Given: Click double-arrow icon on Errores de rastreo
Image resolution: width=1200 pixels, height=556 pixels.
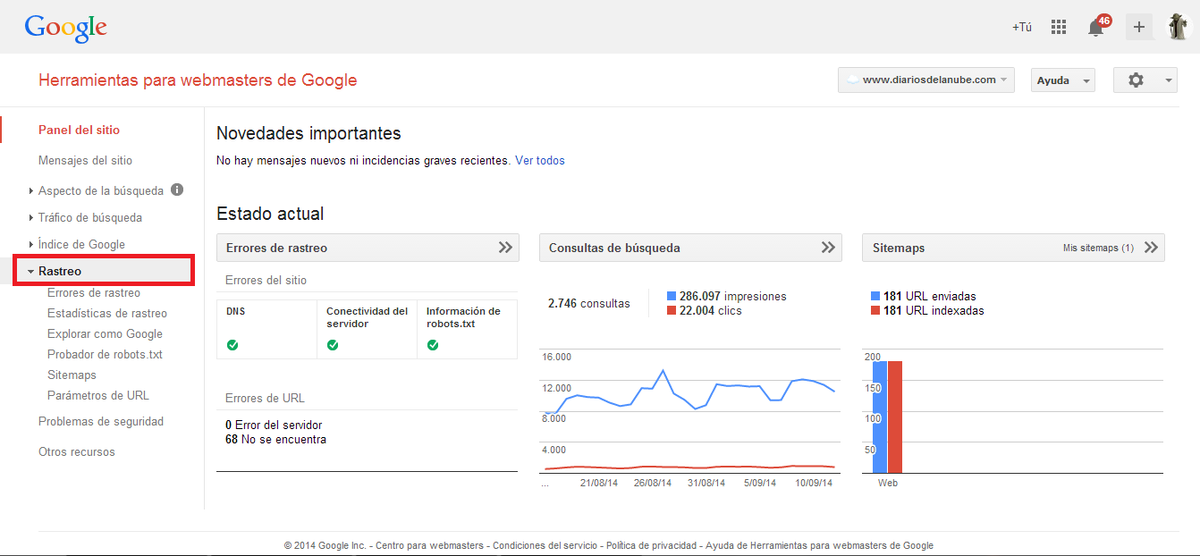Looking at the screenshot, I should point(505,248).
